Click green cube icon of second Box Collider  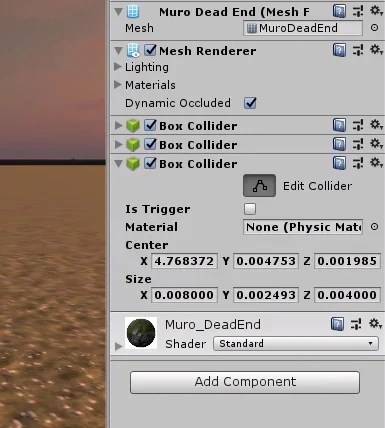tap(133, 145)
